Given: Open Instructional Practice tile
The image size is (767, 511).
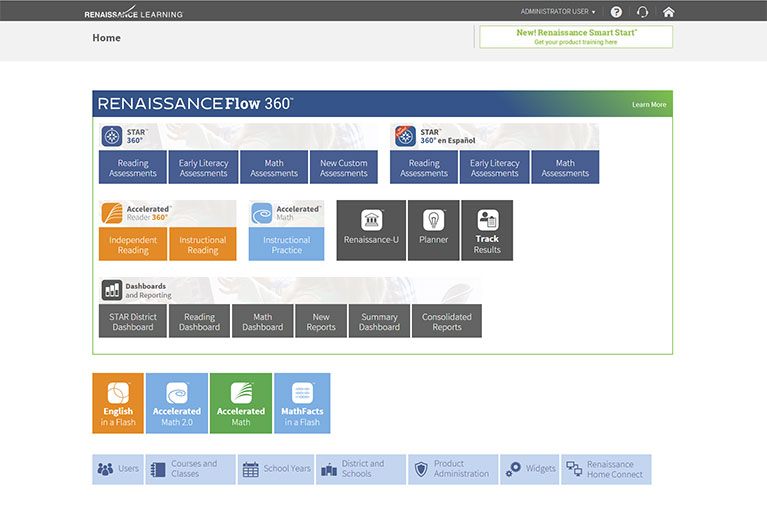Looking at the screenshot, I should click(x=286, y=244).
